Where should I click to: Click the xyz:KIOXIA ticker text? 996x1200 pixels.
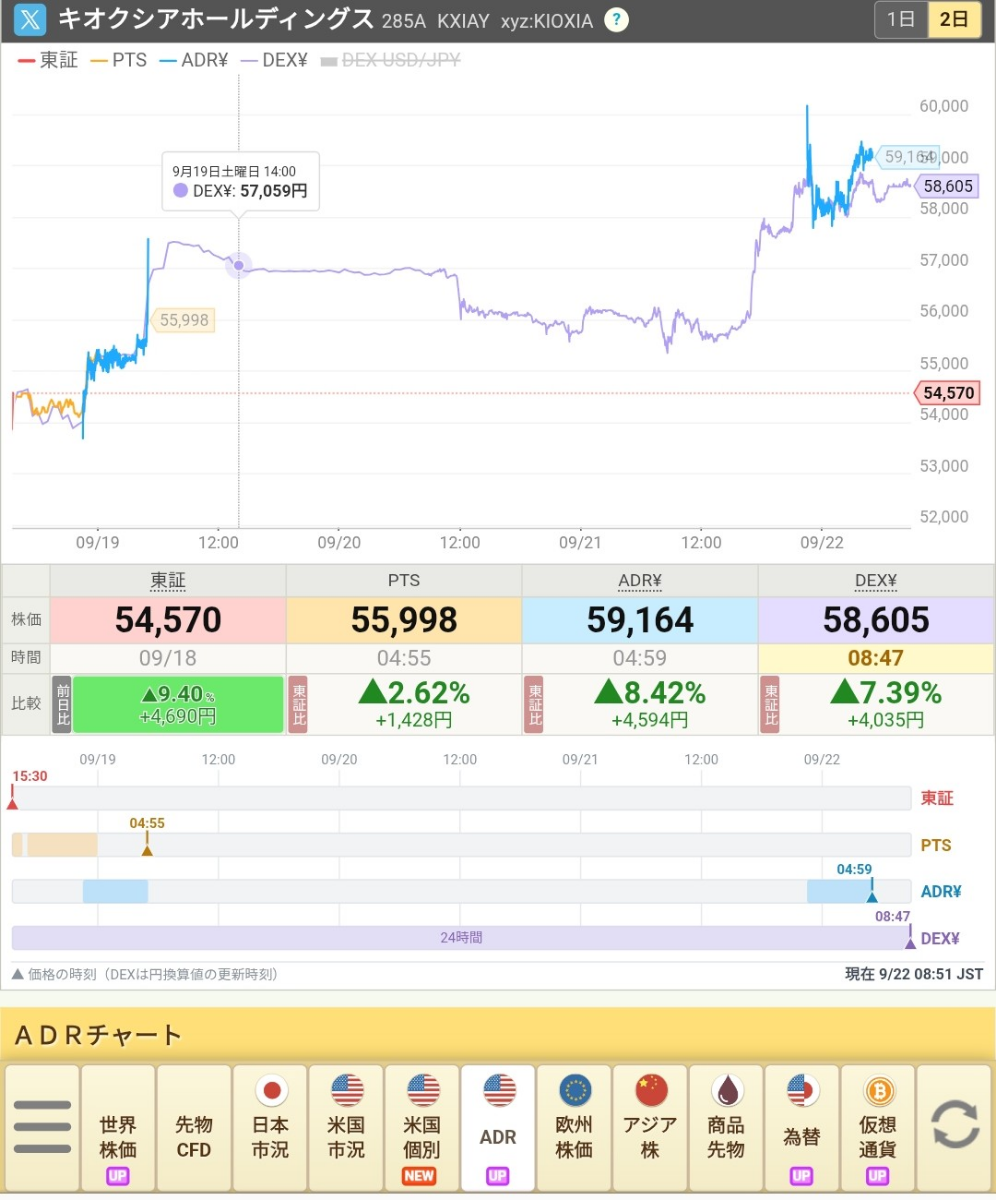coord(546,20)
